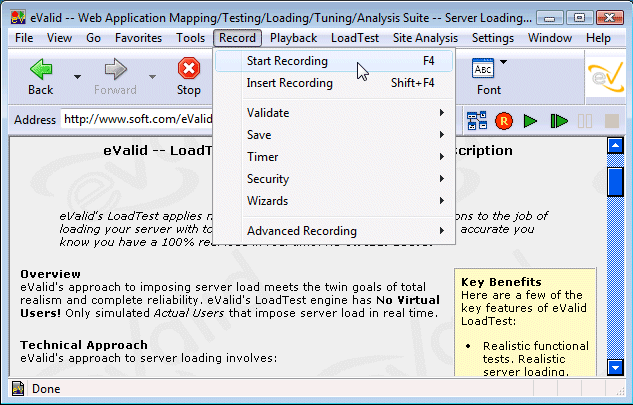Click the vertical scrollbar up arrow

(615, 147)
